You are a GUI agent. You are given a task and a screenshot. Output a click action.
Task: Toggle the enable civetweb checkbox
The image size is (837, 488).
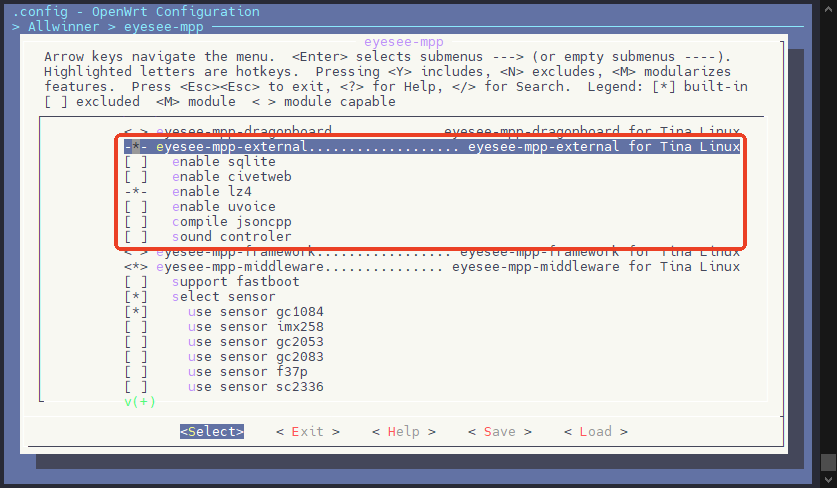coord(136,177)
